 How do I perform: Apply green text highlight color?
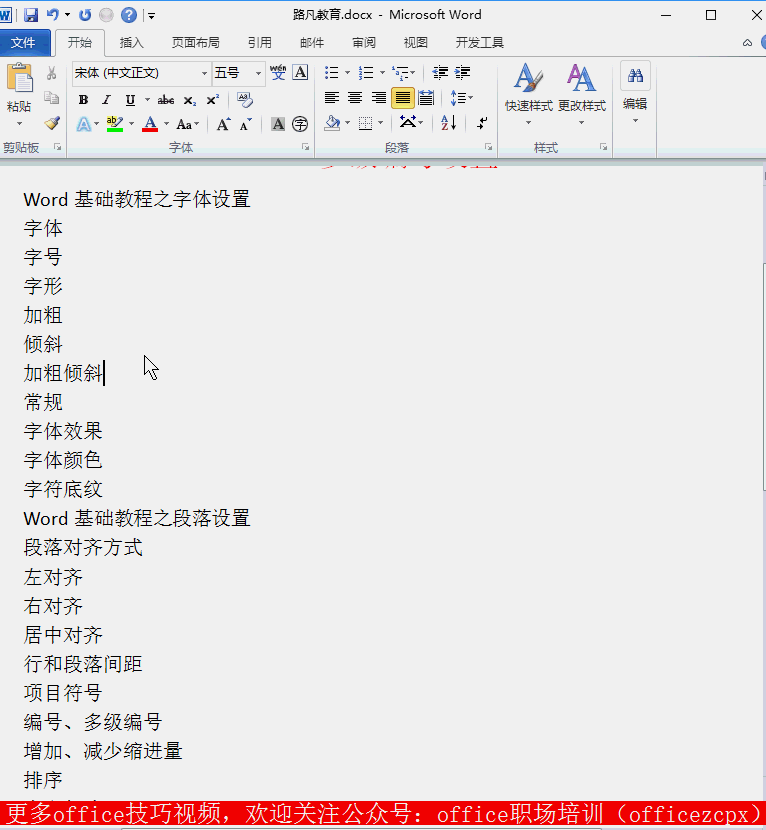pos(115,124)
